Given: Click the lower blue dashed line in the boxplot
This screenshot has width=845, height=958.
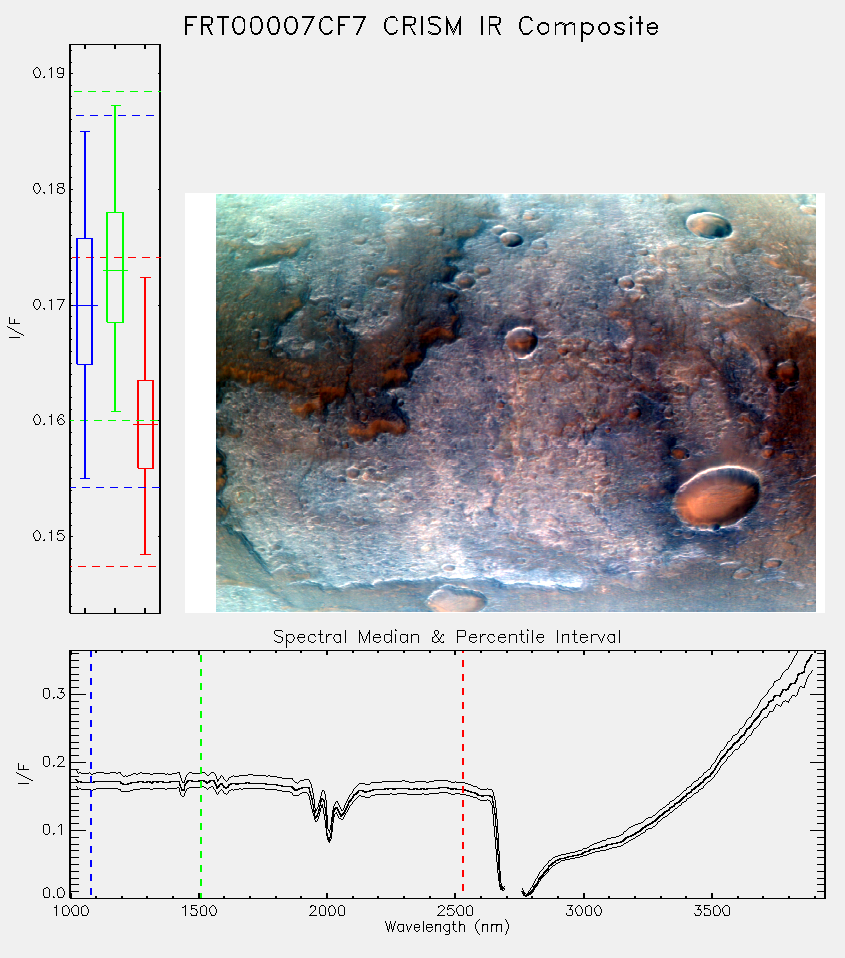Looking at the screenshot, I should tap(115, 488).
